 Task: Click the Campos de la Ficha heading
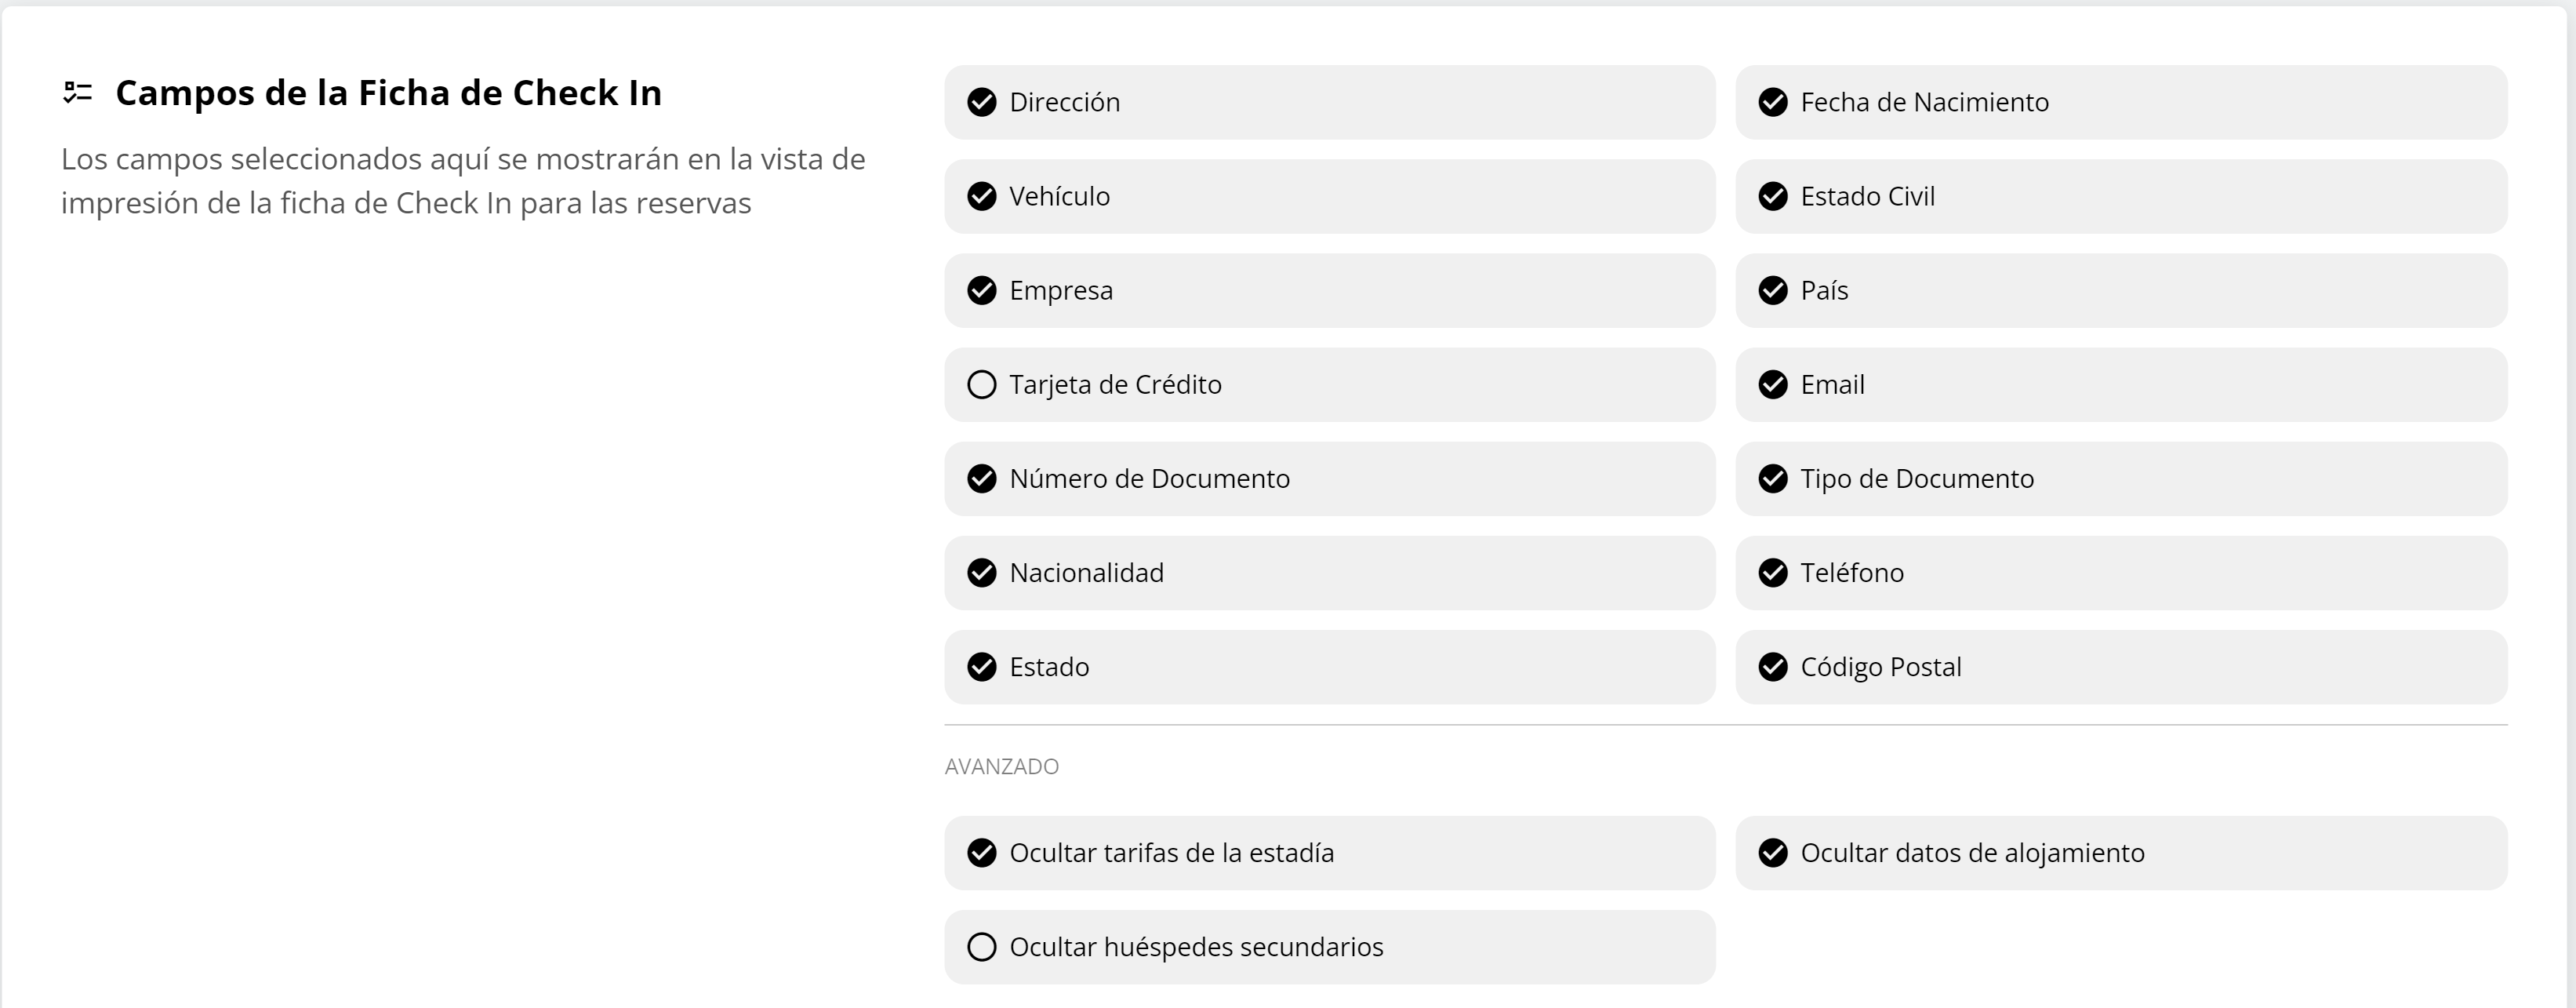tap(389, 92)
